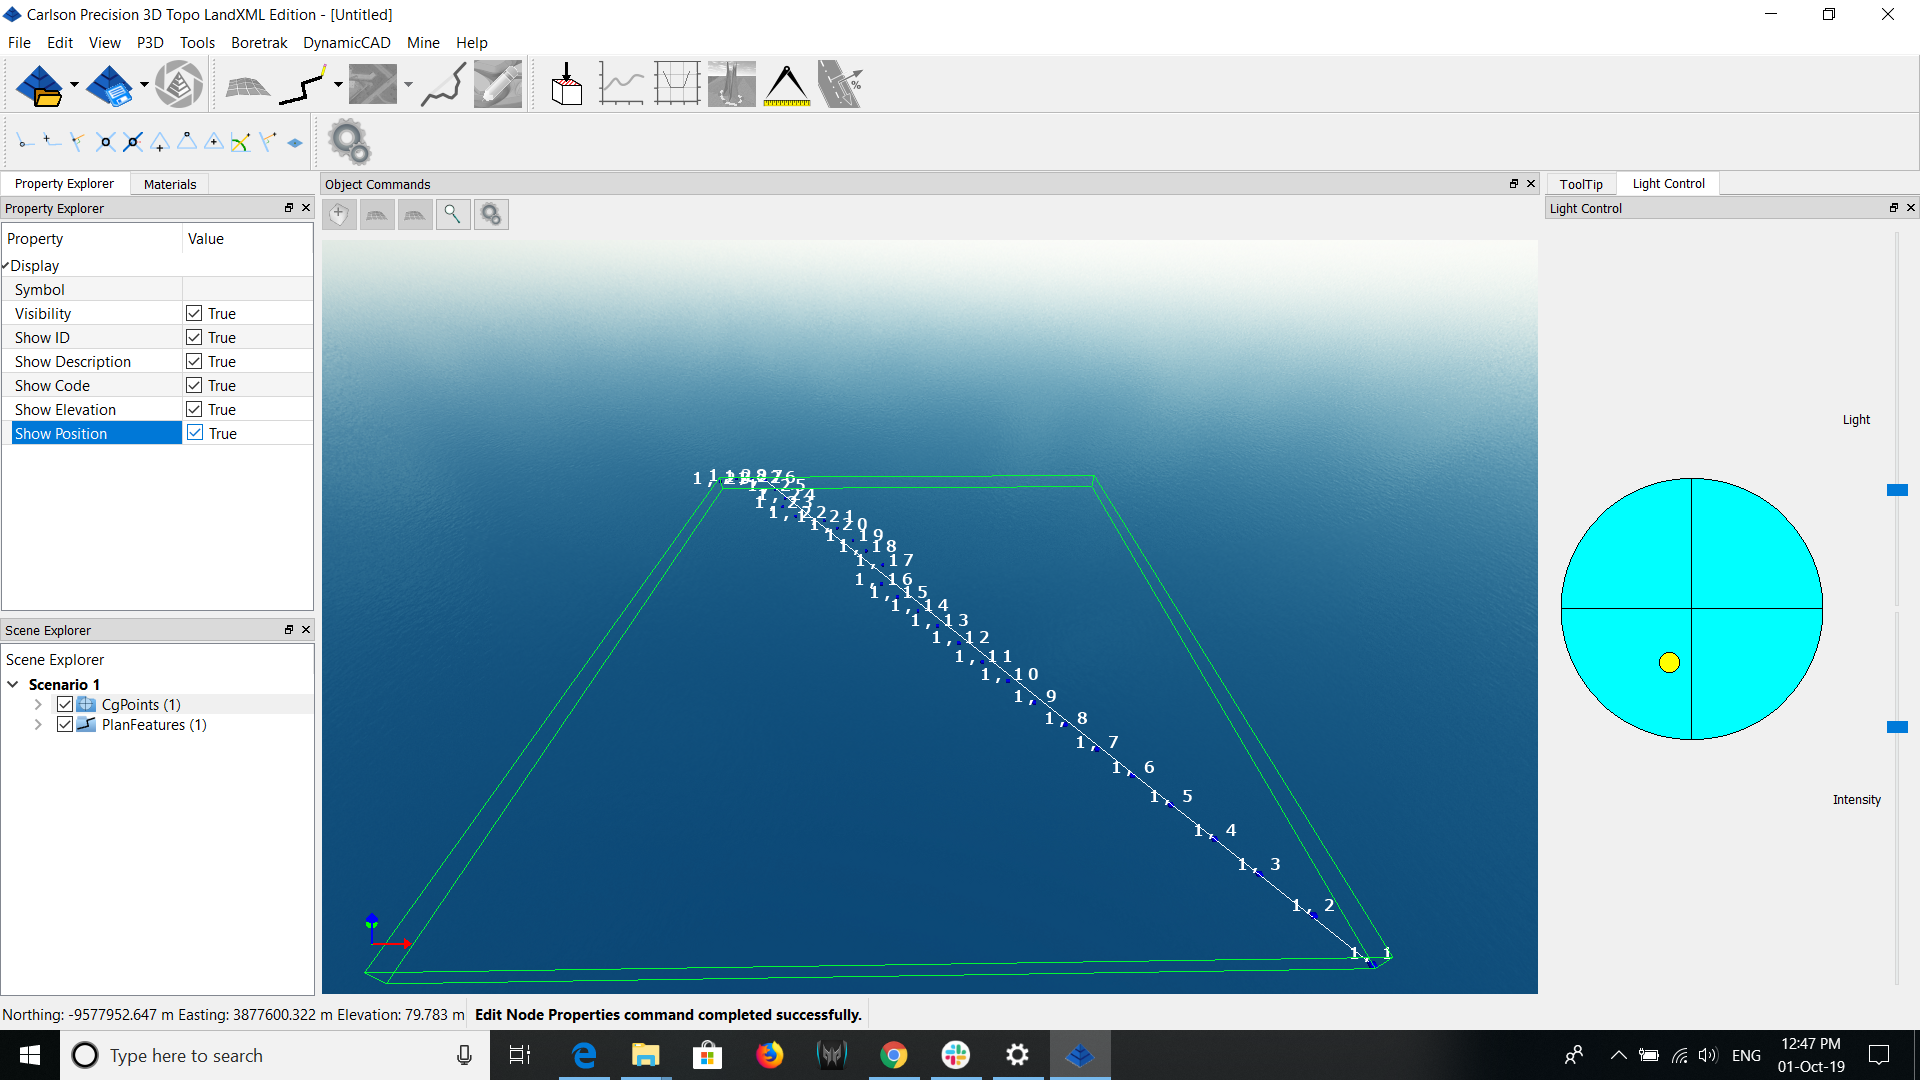
Task: Click the Intensity slider handle
Action: [x=1897, y=727]
